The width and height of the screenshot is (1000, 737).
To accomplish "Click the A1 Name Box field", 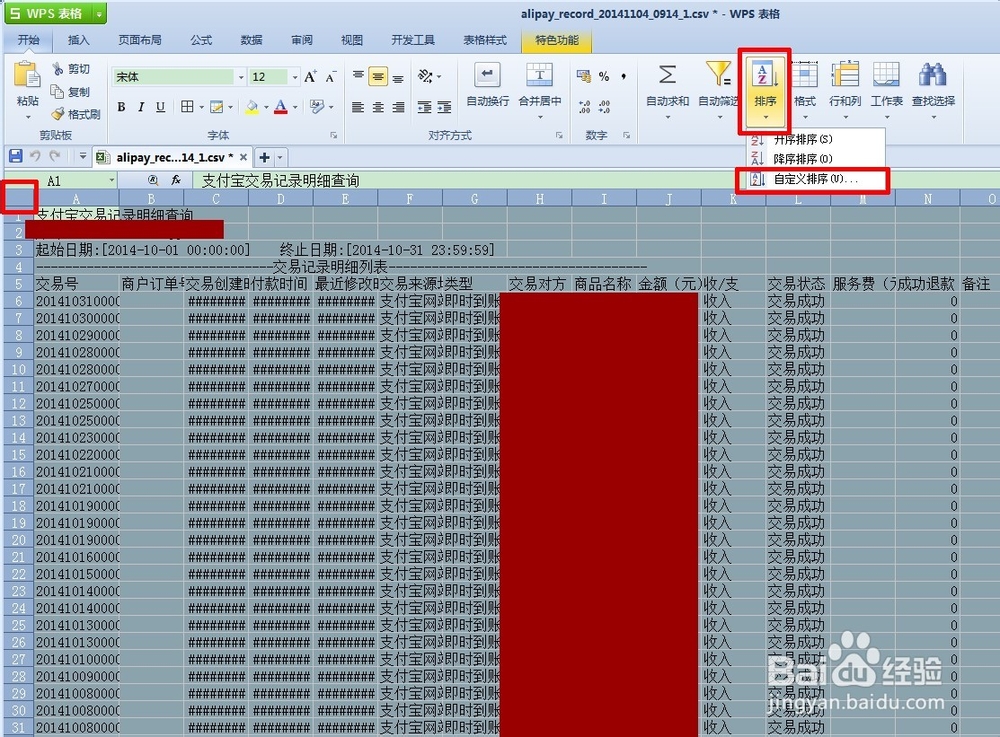I will (x=60, y=181).
